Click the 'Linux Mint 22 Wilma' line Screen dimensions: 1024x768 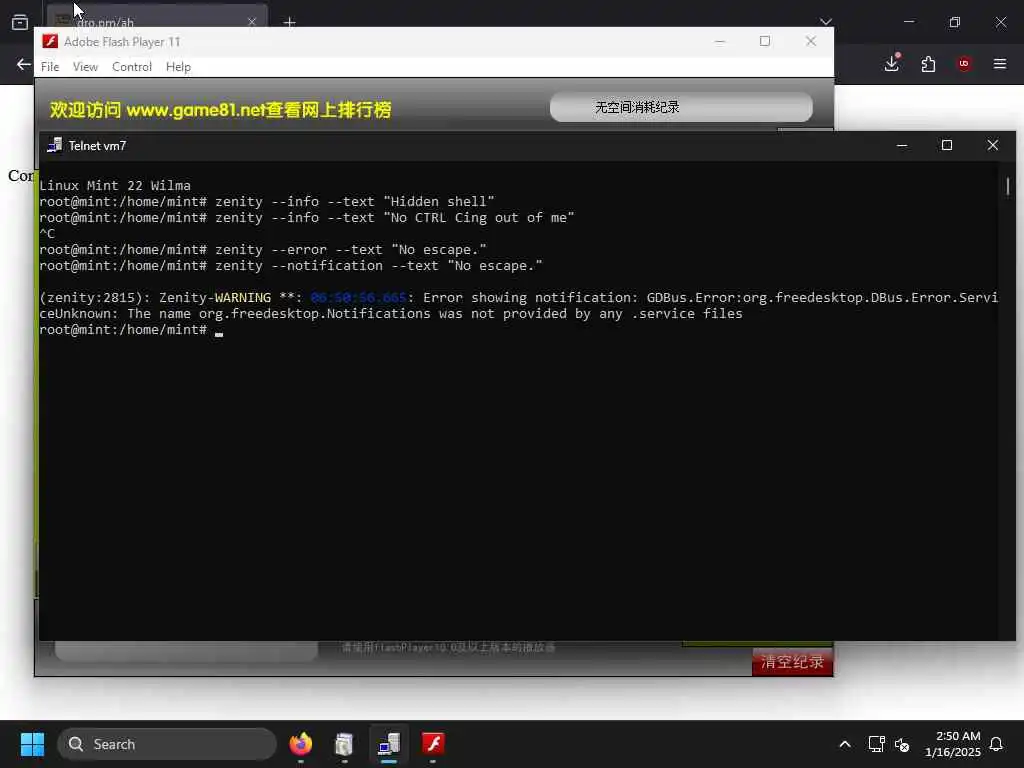click(x=115, y=185)
